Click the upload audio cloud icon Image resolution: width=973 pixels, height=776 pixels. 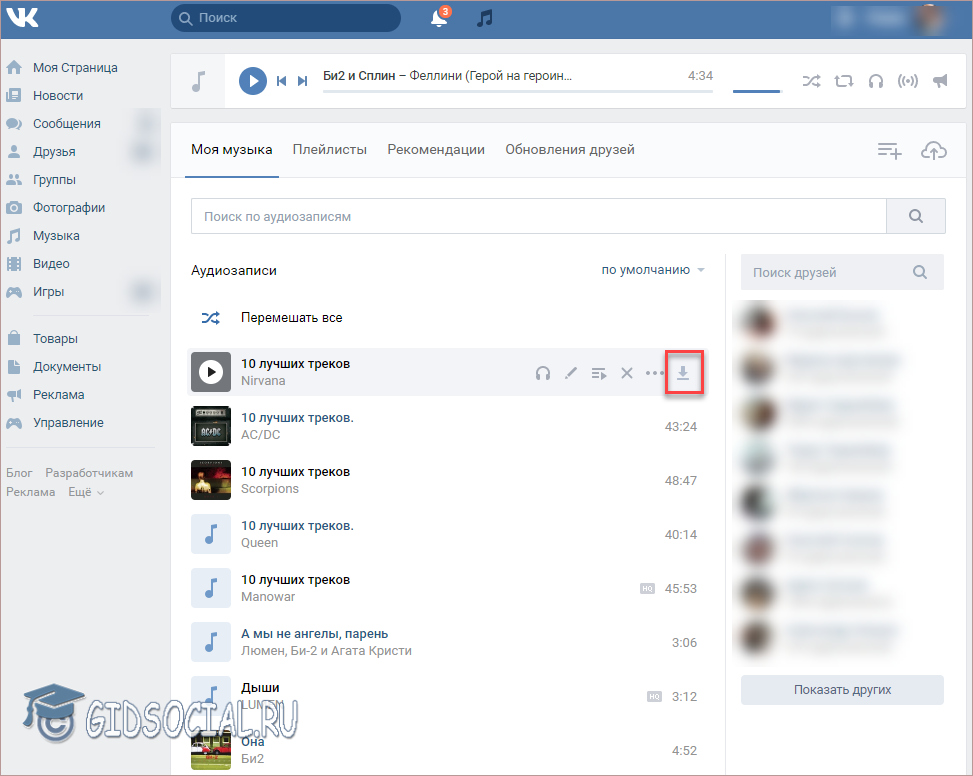[933, 150]
